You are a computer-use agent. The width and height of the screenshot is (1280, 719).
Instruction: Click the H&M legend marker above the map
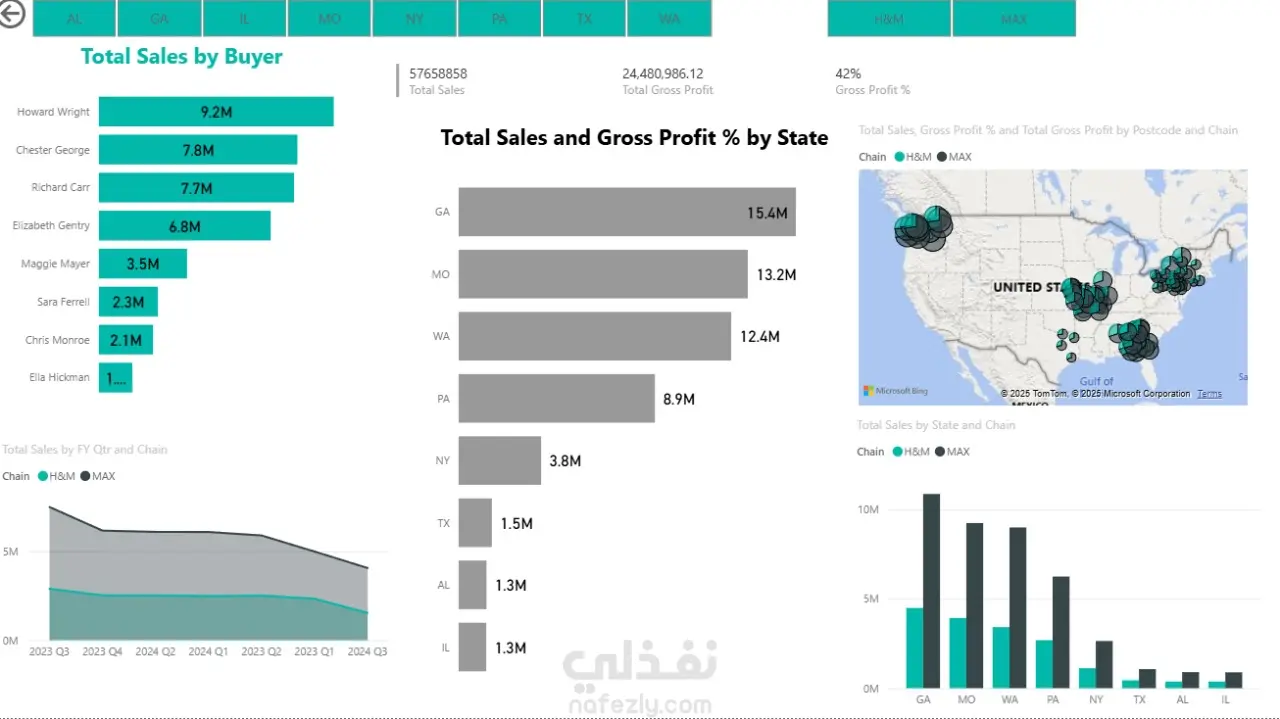(900, 157)
